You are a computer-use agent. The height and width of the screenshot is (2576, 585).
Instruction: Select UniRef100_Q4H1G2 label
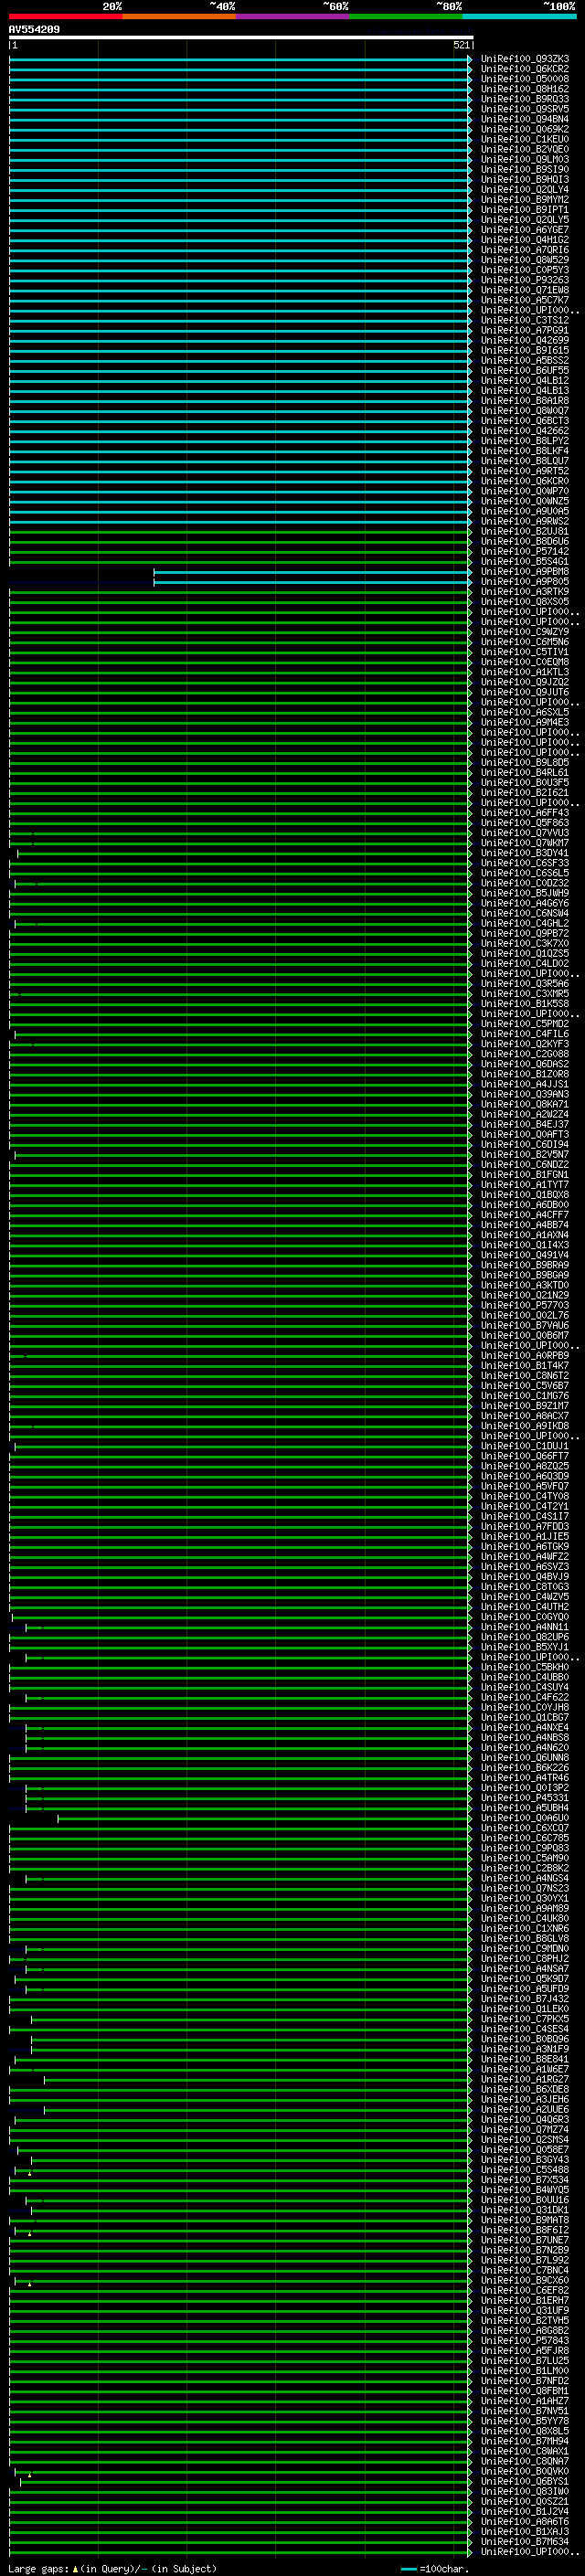(525, 240)
